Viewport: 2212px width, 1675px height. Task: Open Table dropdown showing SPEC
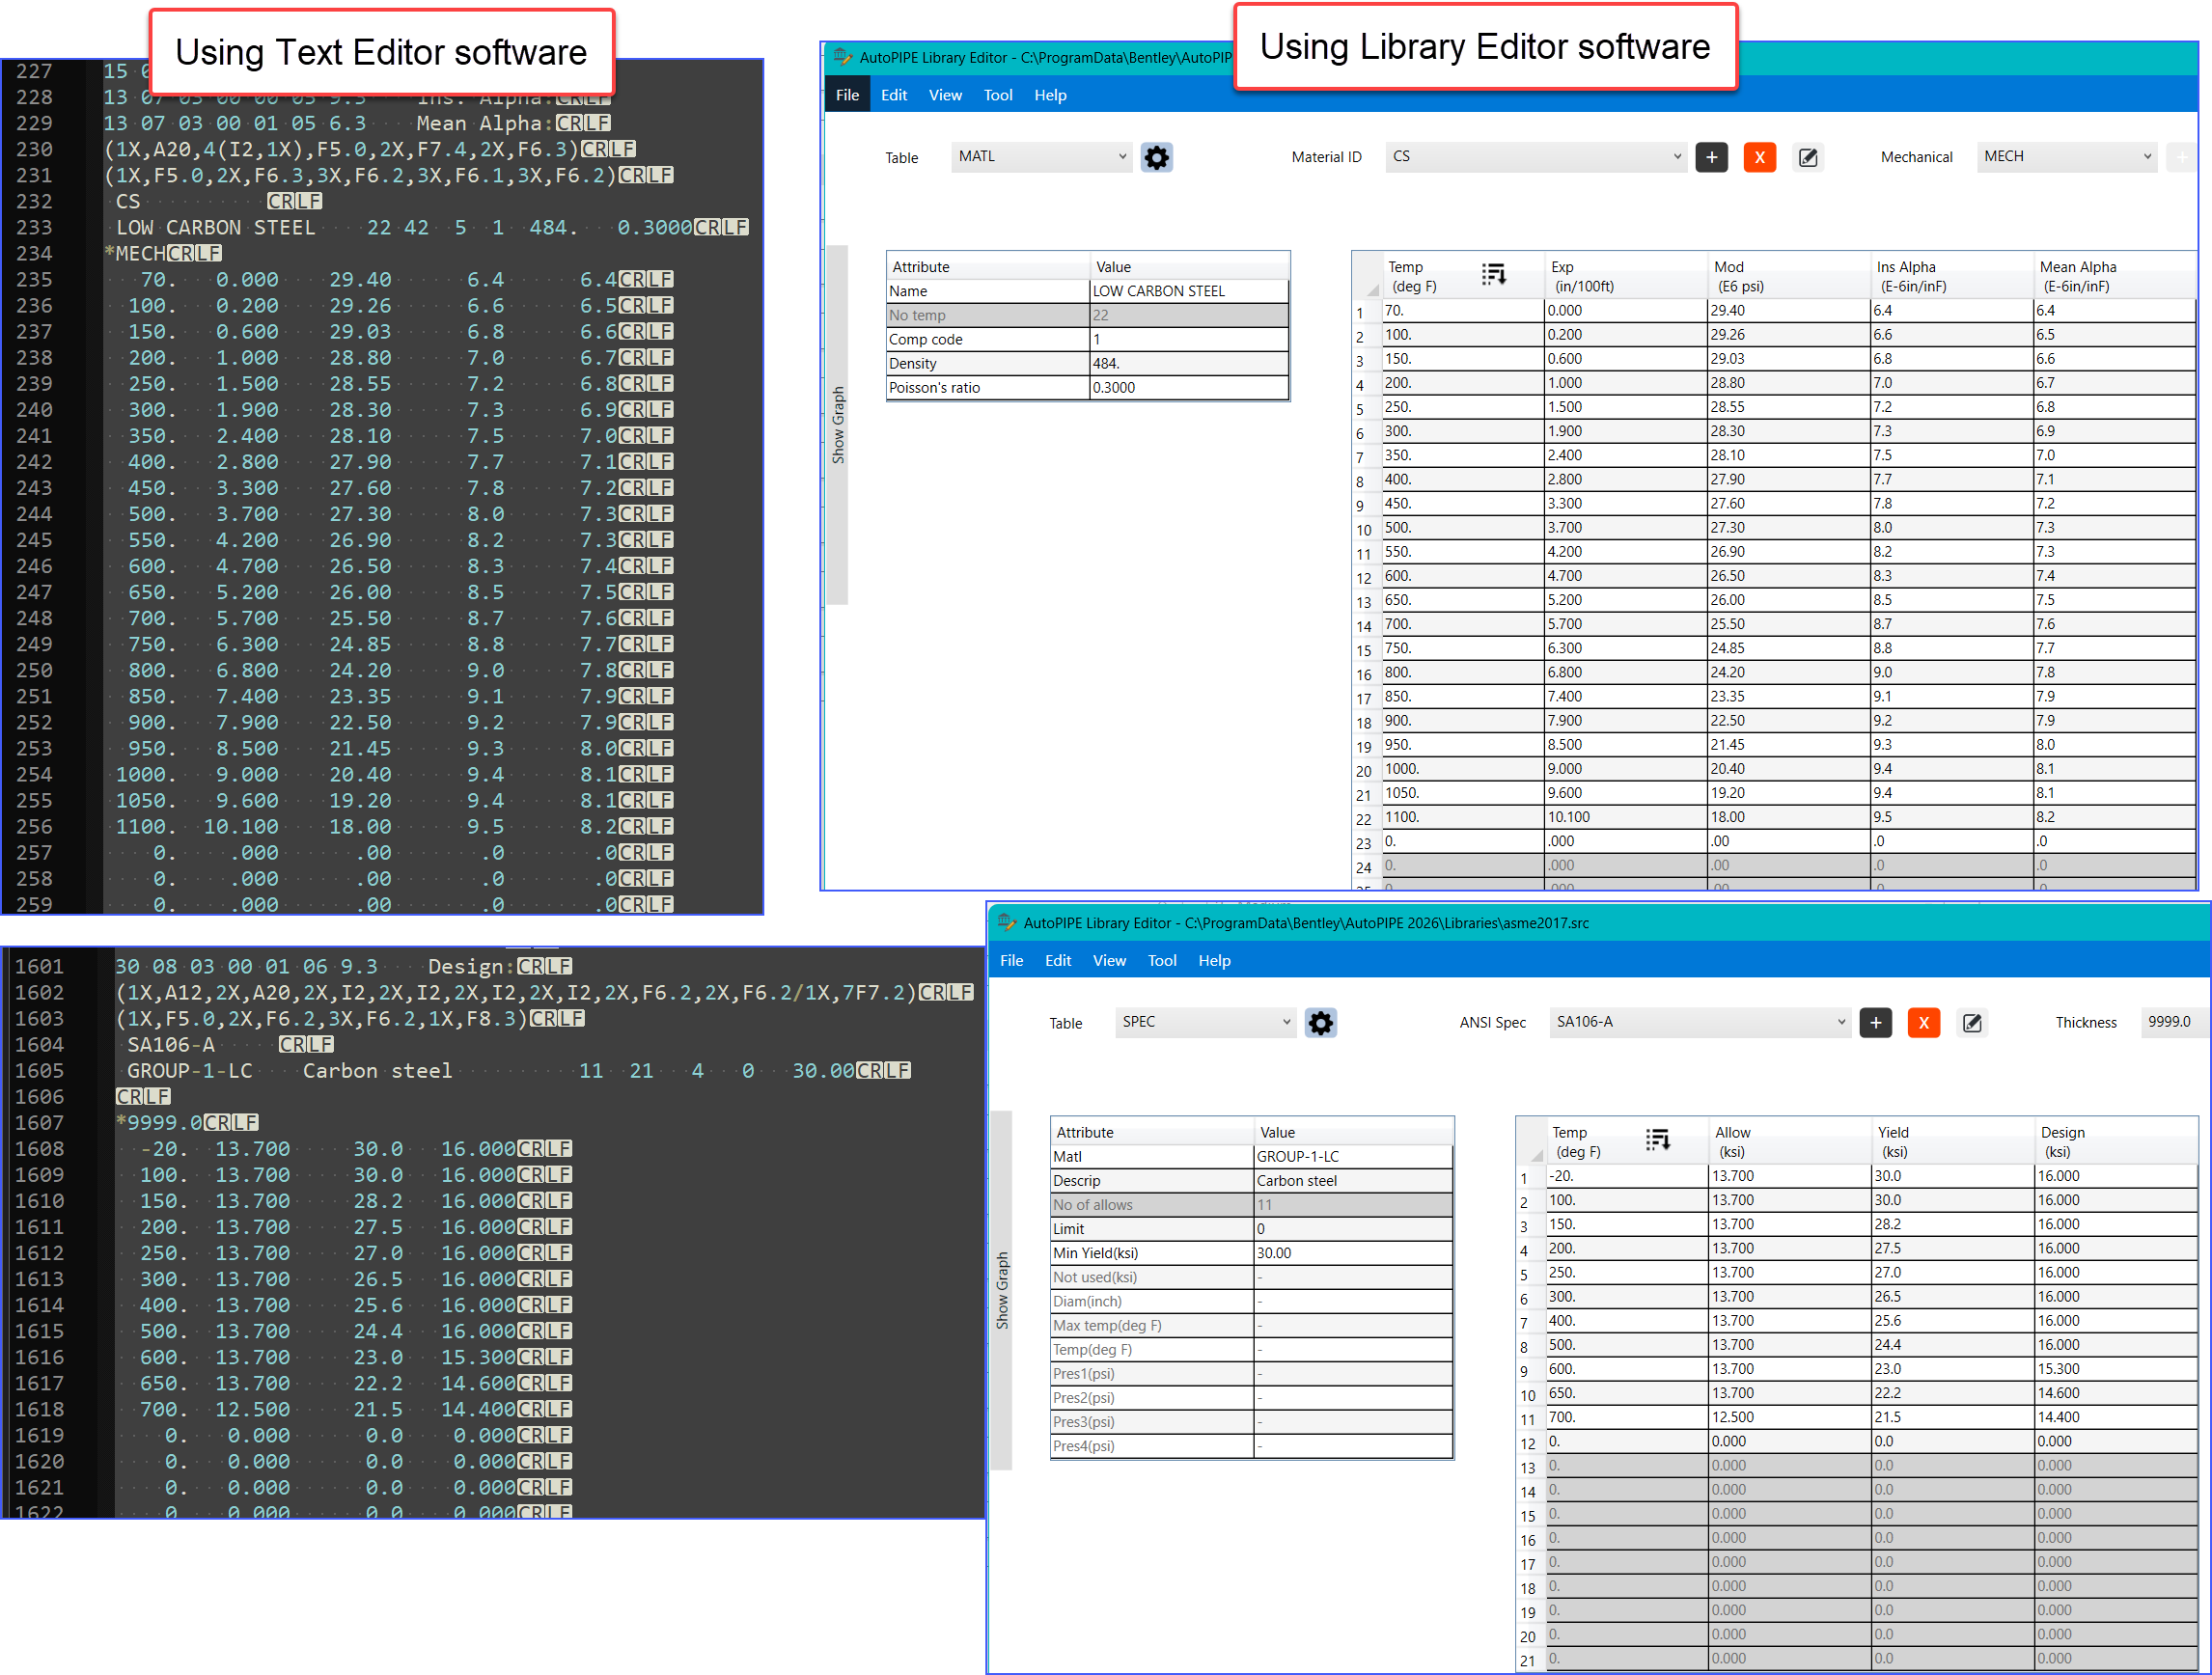pos(1205,1022)
